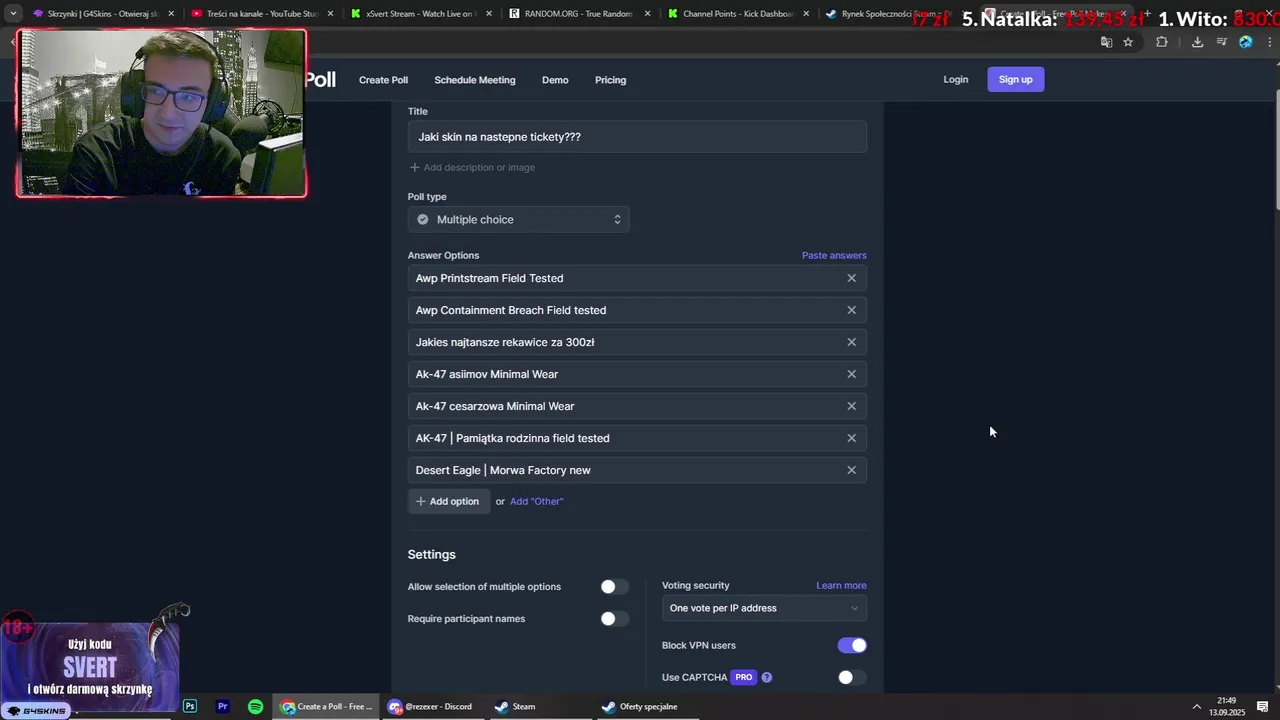Remove the Jakies najtansze rekawice option
The width and height of the screenshot is (1280, 720).
pos(852,342)
